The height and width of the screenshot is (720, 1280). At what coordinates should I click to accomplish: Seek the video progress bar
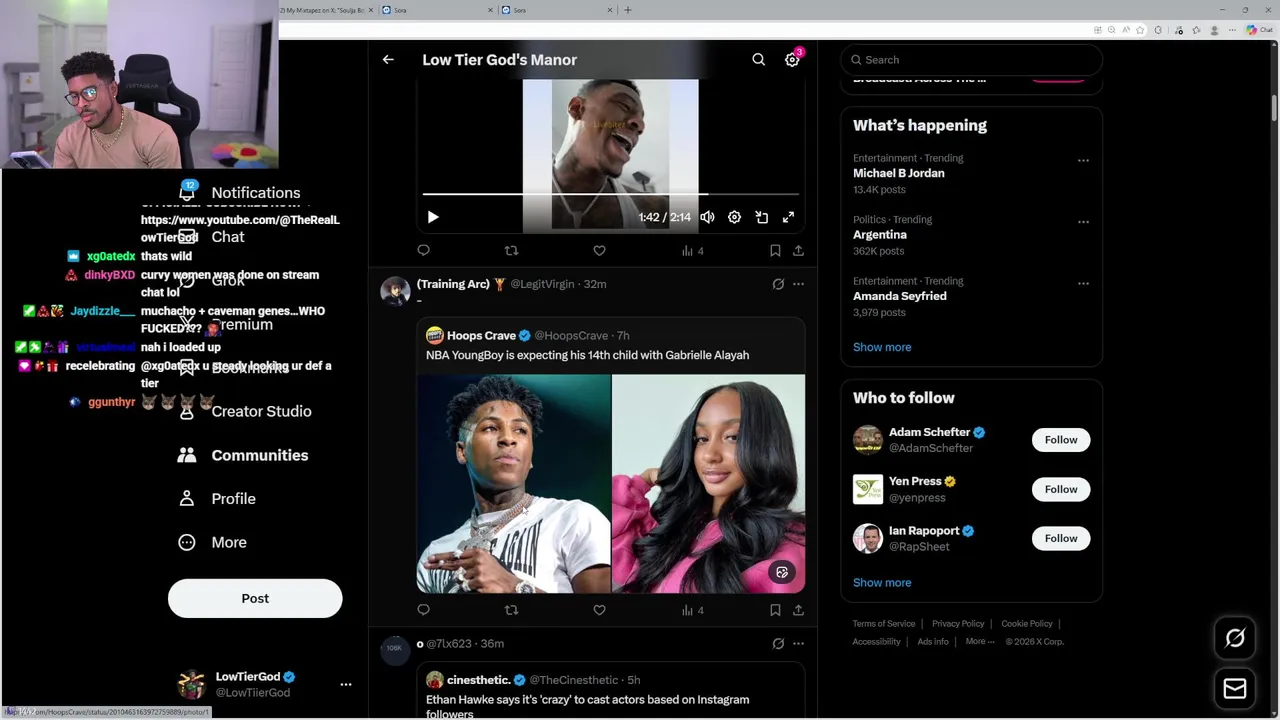pyautogui.click(x=611, y=194)
